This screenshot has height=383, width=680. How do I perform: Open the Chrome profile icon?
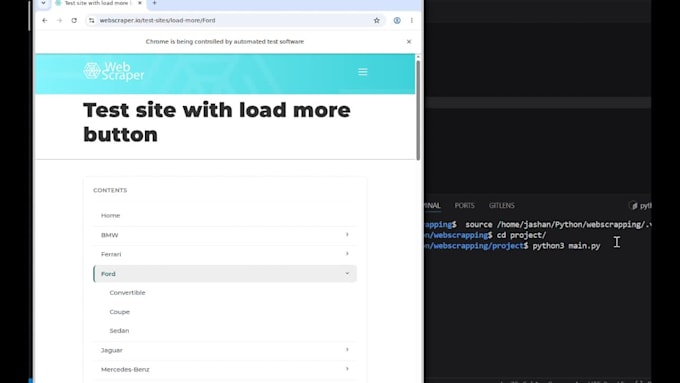tap(397, 20)
